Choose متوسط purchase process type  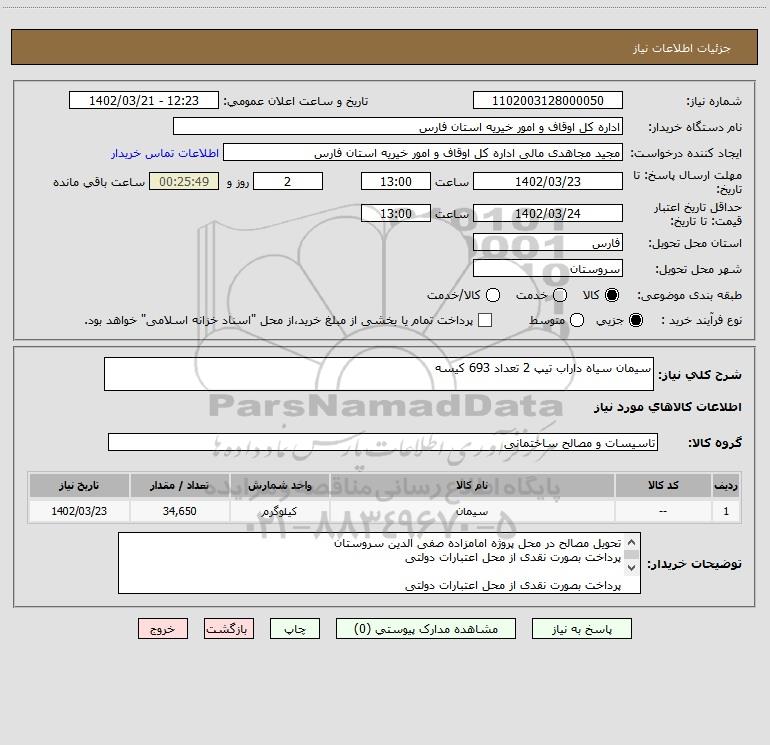(x=577, y=320)
